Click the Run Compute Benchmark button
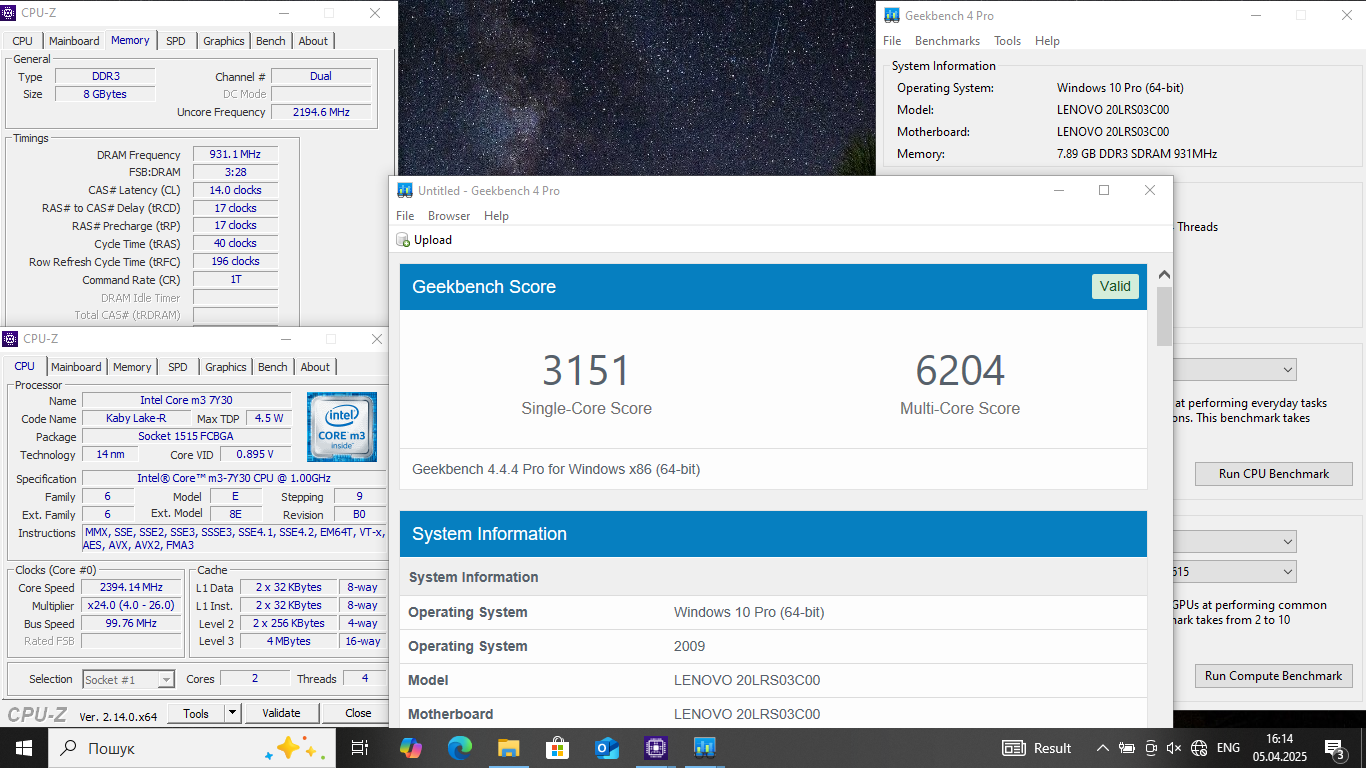The width and height of the screenshot is (1366, 768). [x=1273, y=676]
